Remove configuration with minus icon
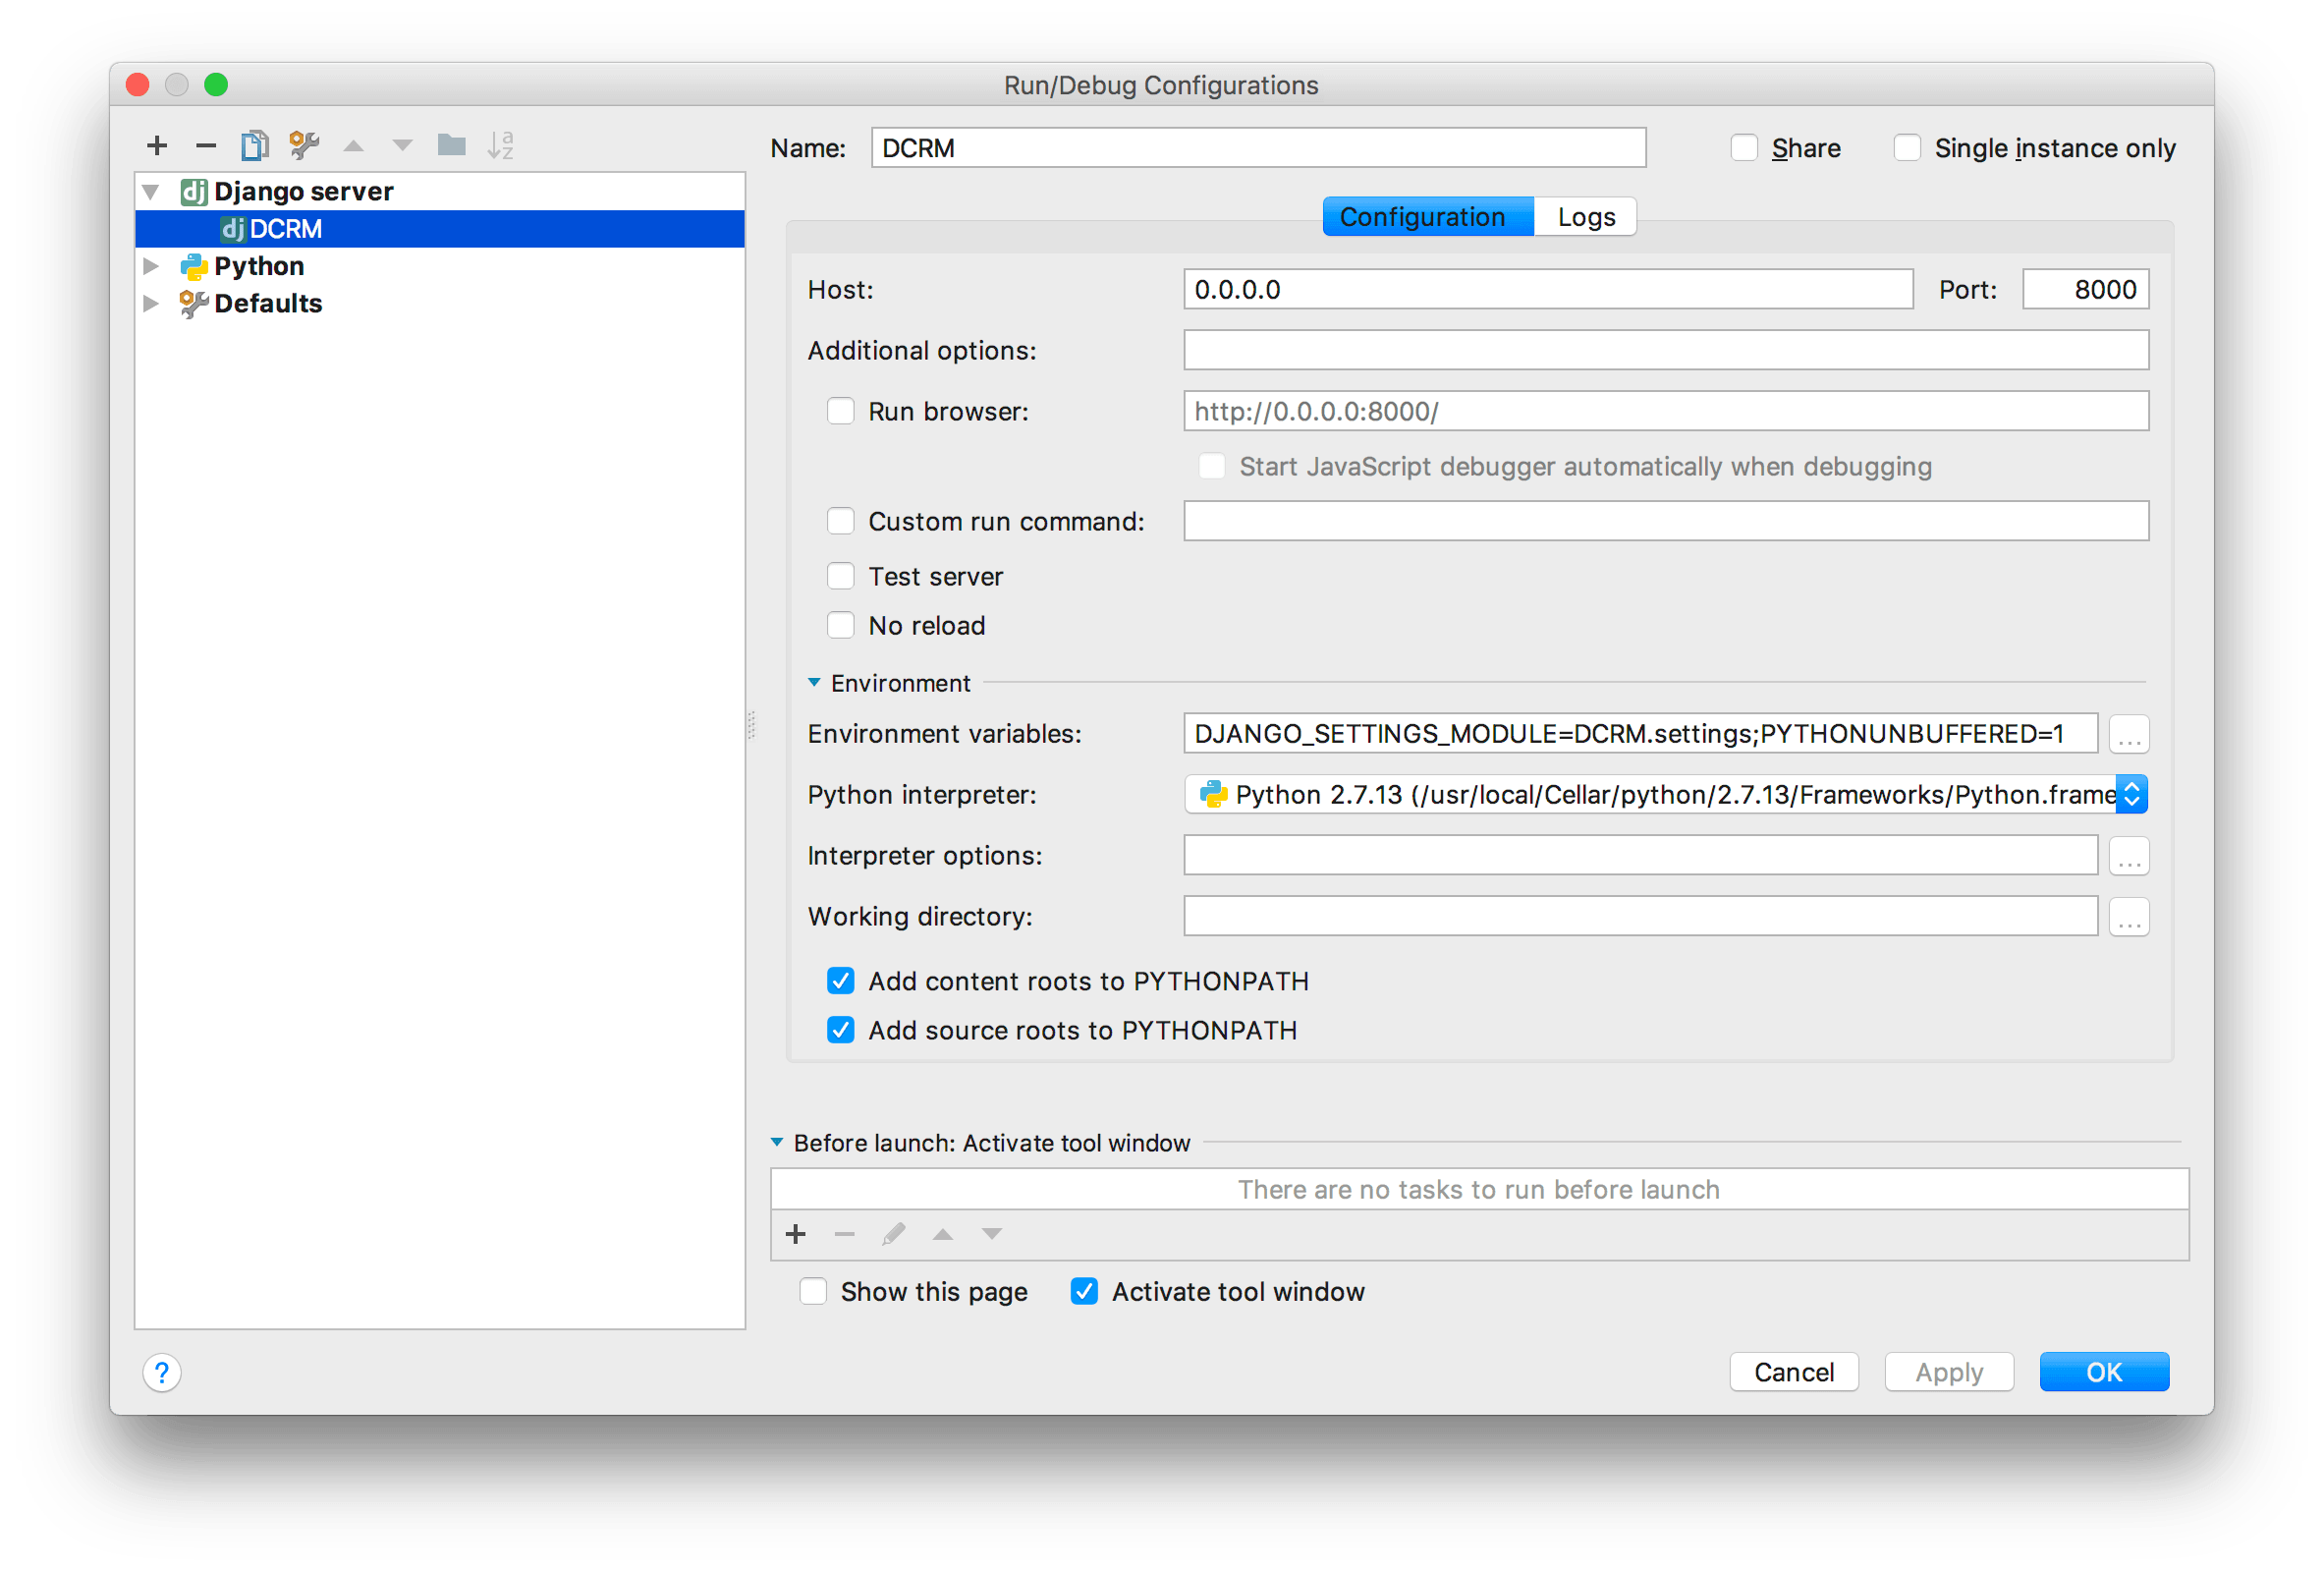The height and width of the screenshot is (1572, 2324). (206, 146)
